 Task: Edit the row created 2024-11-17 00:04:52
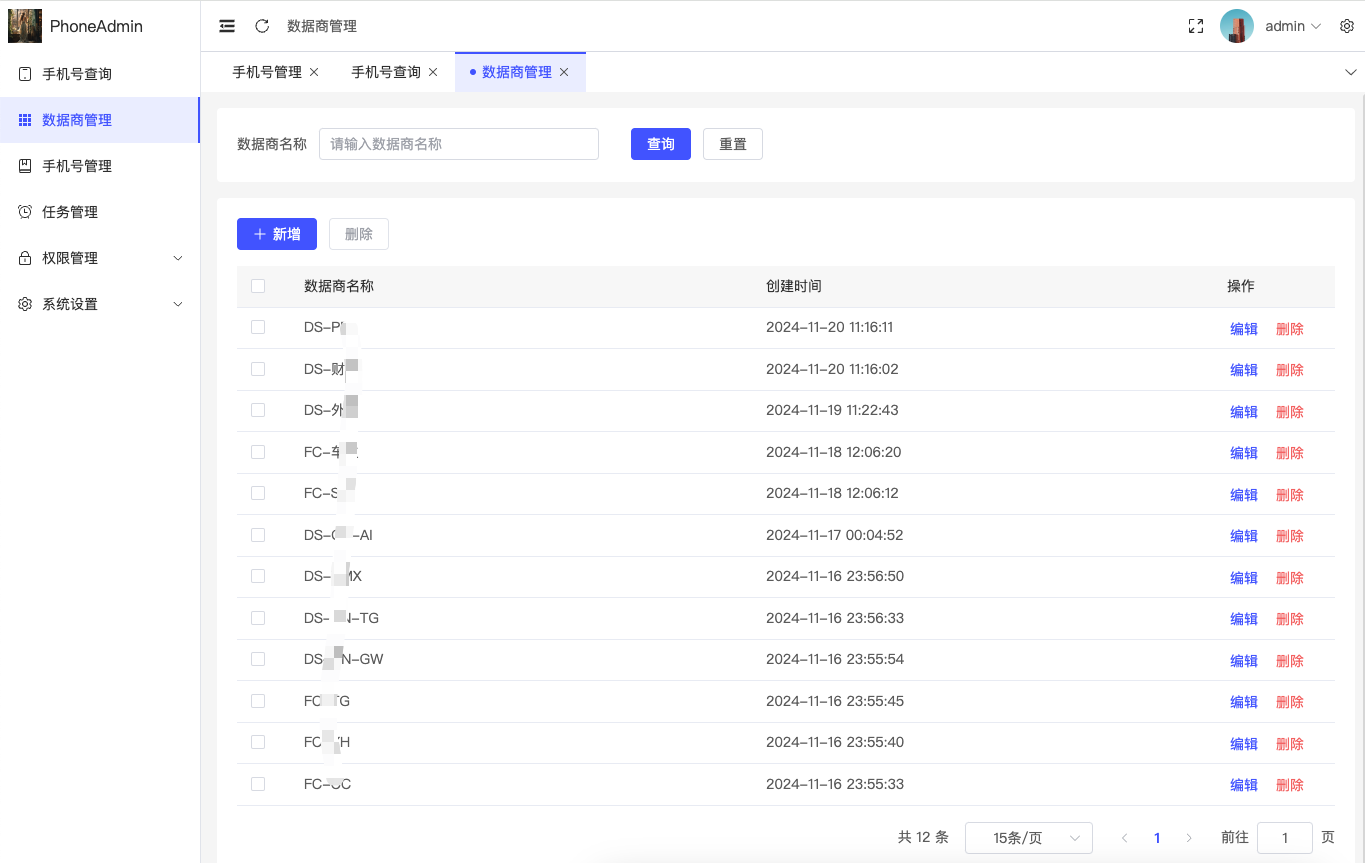[1244, 536]
